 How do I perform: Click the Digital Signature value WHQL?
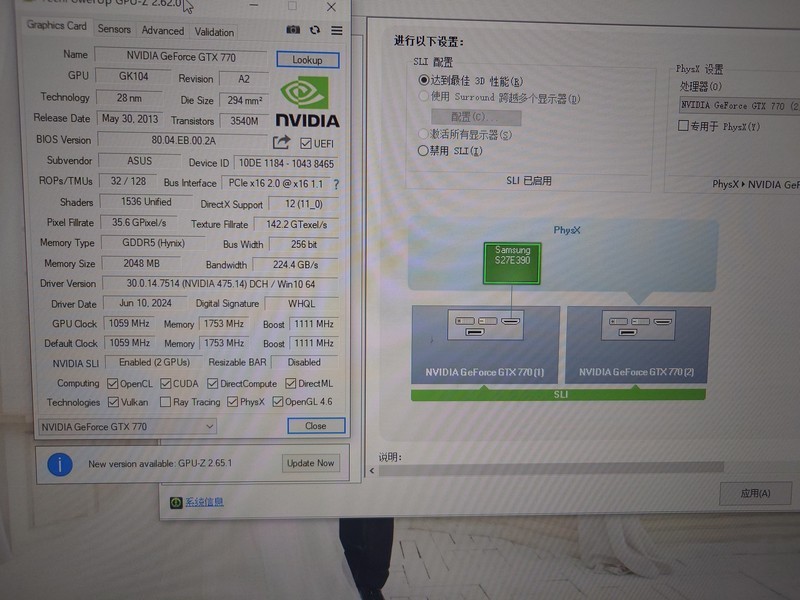(x=301, y=304)
